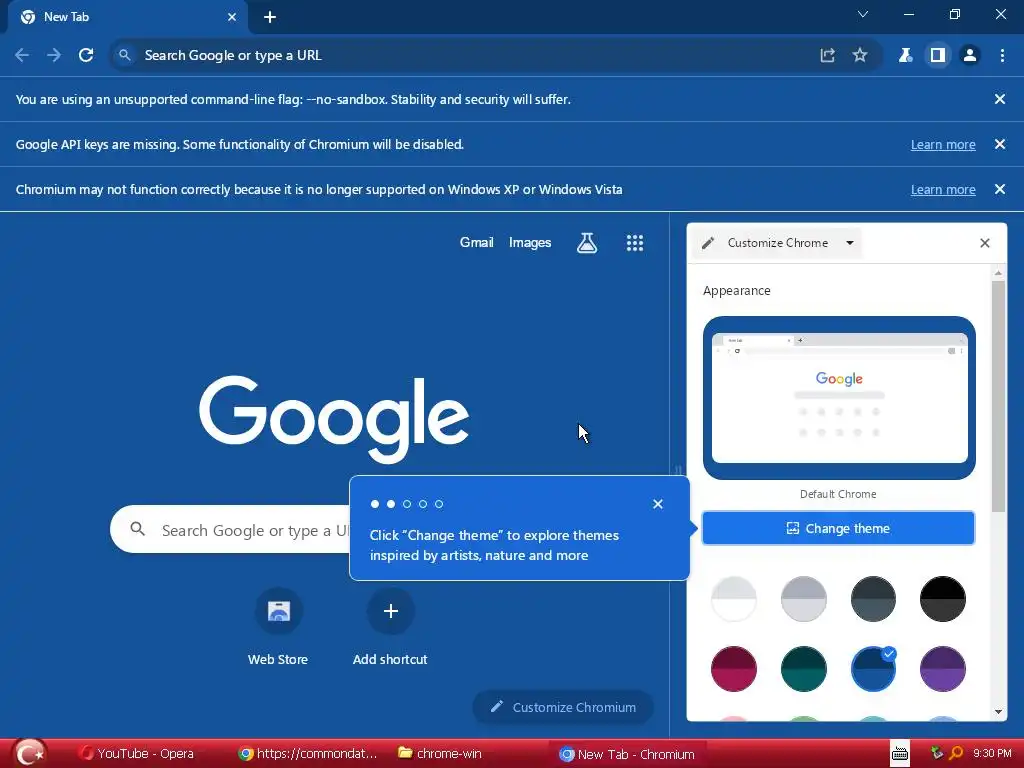Open Learn more for missing API keys
Screen dimensions: 1024x768
click(x=943, y=144)
